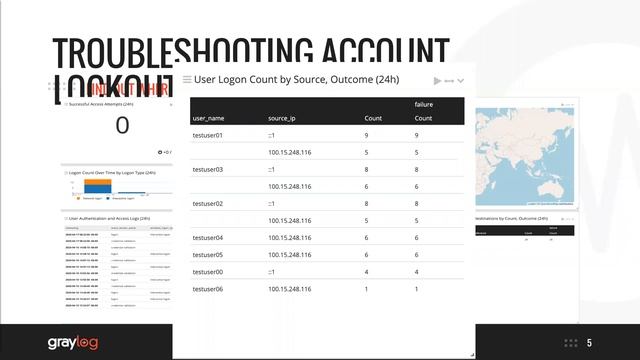
Task: Click the play icon on User Logon Count widget
Action: coord(437,81)
